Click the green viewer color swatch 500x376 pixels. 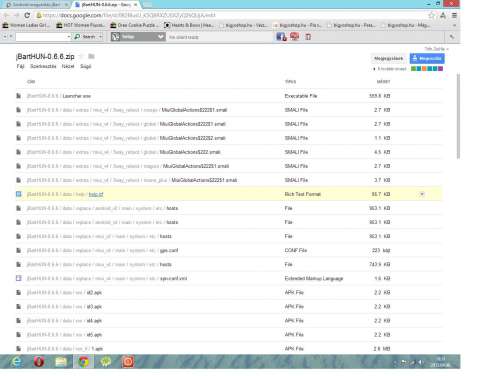[x=413, y=69]
